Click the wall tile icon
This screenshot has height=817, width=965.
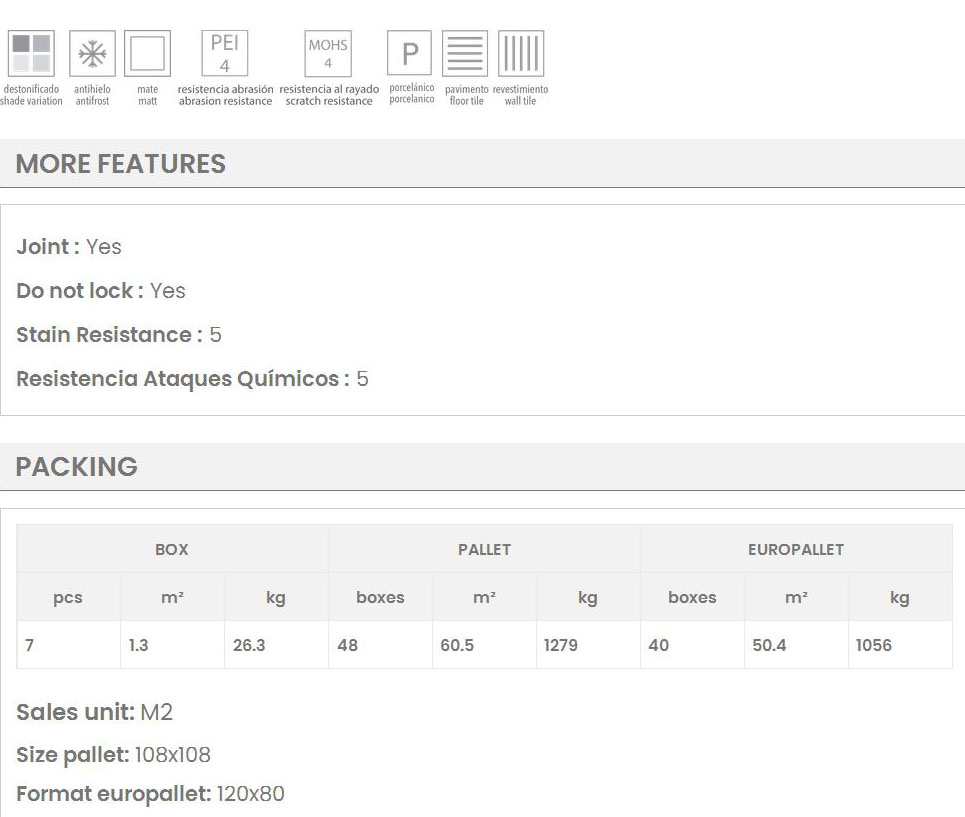tap(521, 54)
